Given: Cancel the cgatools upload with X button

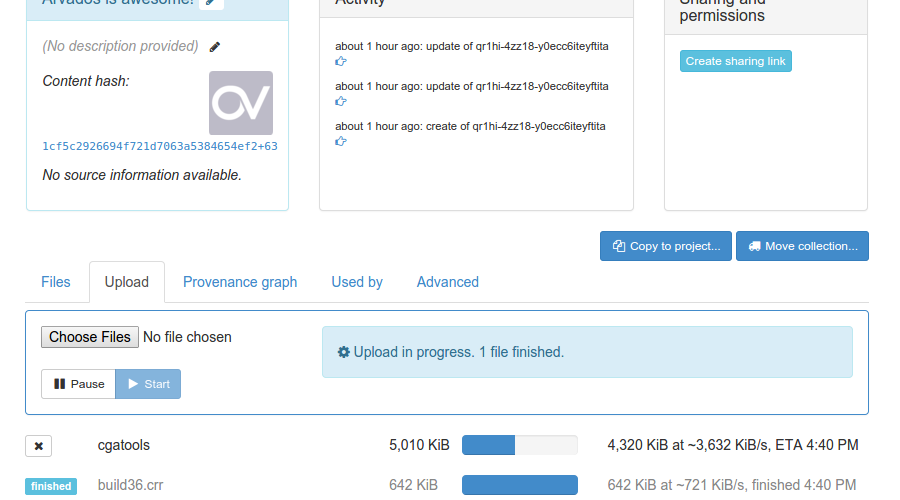Looking at the screenshot, I should pos(38,446).
